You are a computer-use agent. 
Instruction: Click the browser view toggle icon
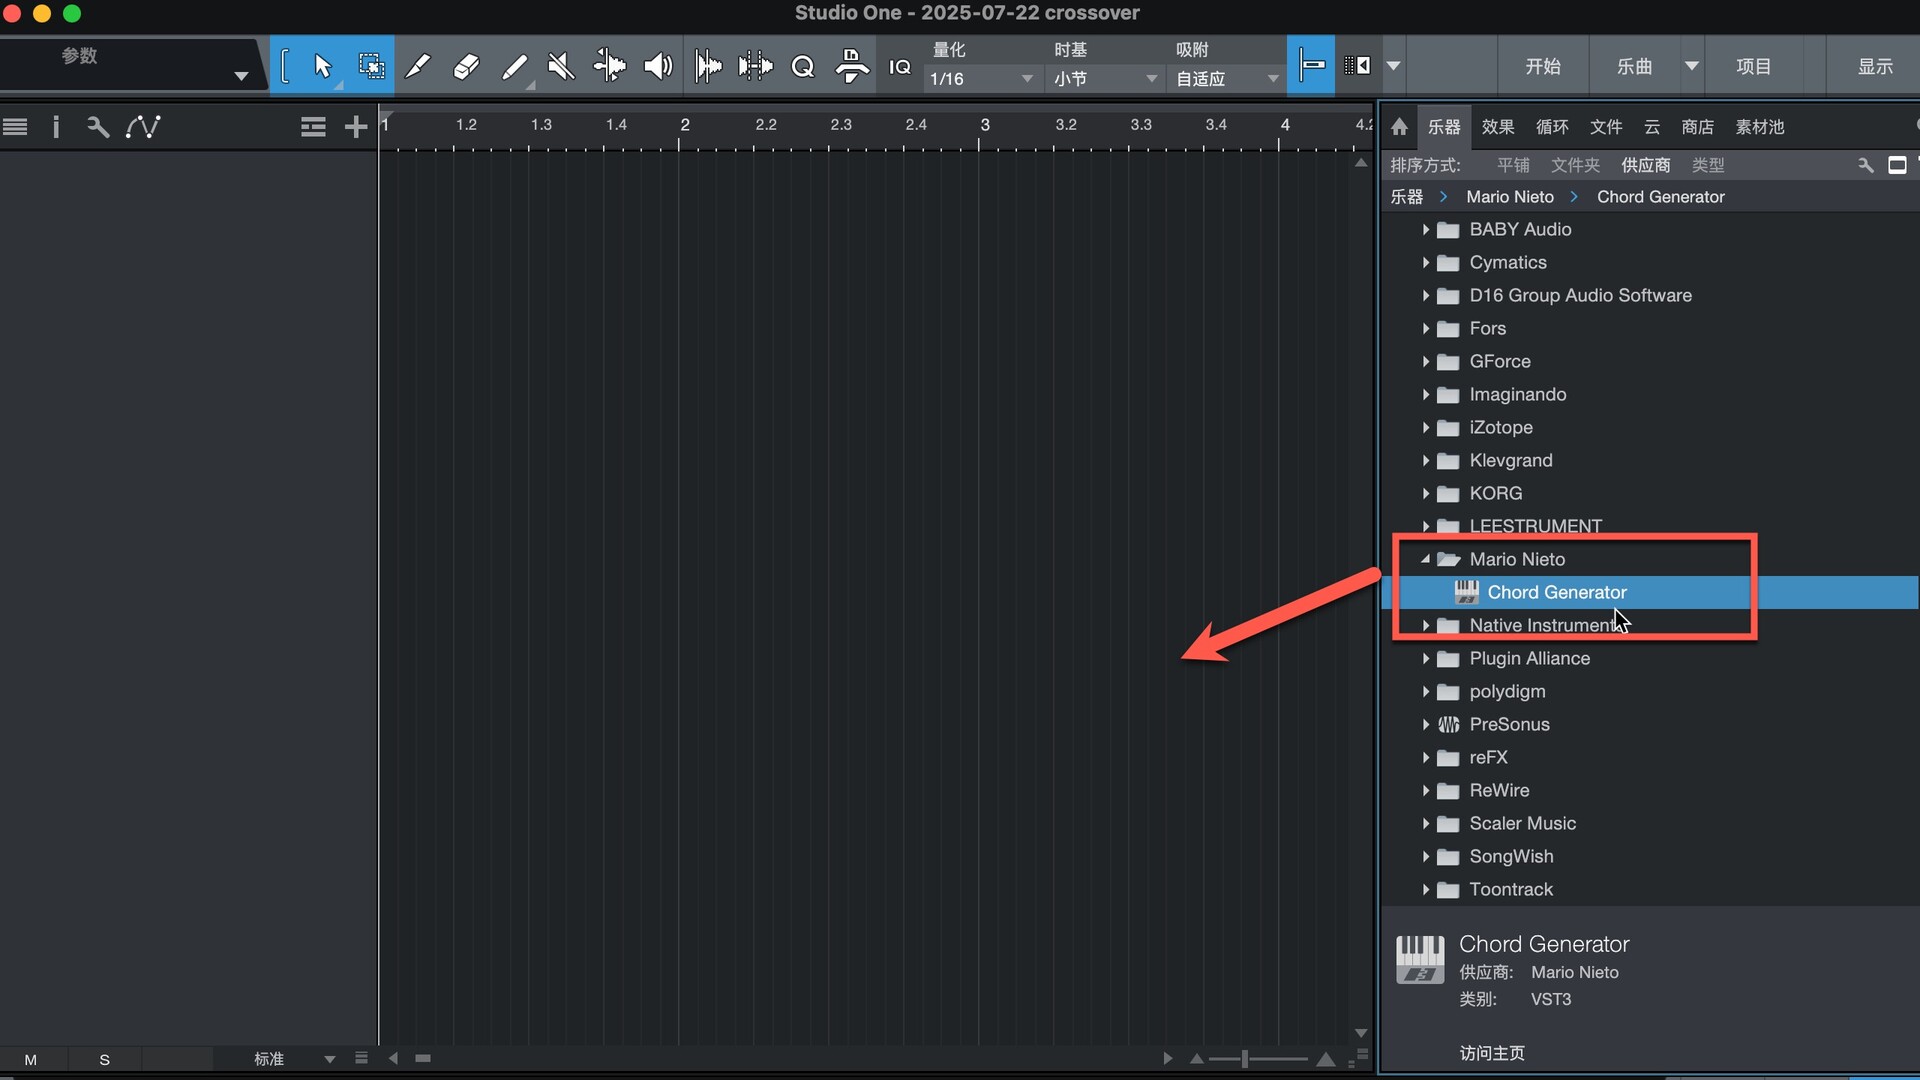click(x=1897, y=165)
